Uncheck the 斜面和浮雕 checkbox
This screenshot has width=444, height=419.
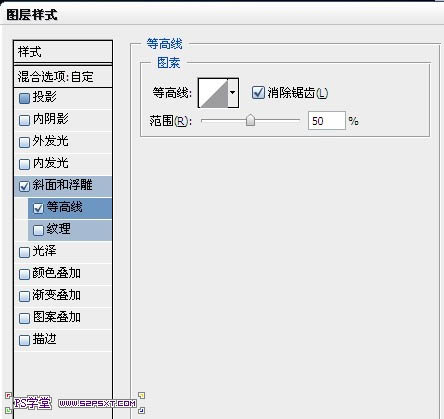[x=24, y=186]
